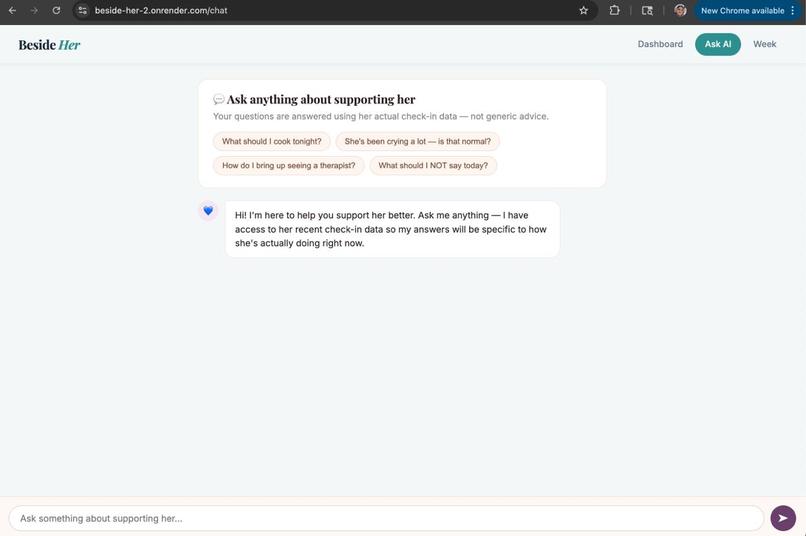Screen dimensions: 806x536
Task: Click 'Your questions are answered' subtitle text
Action: tap(380, 116)
